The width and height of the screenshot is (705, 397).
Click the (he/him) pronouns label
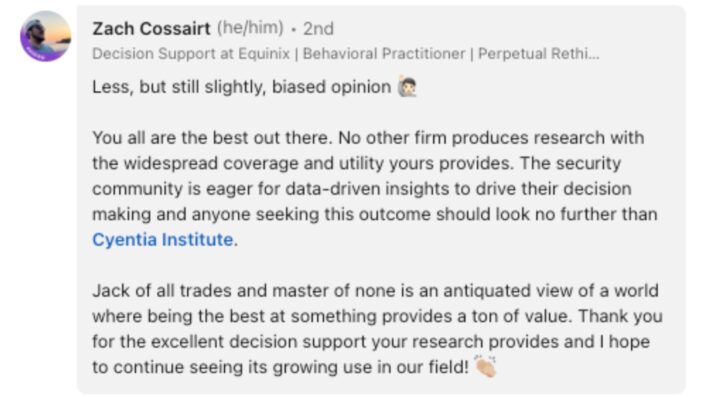250,28
